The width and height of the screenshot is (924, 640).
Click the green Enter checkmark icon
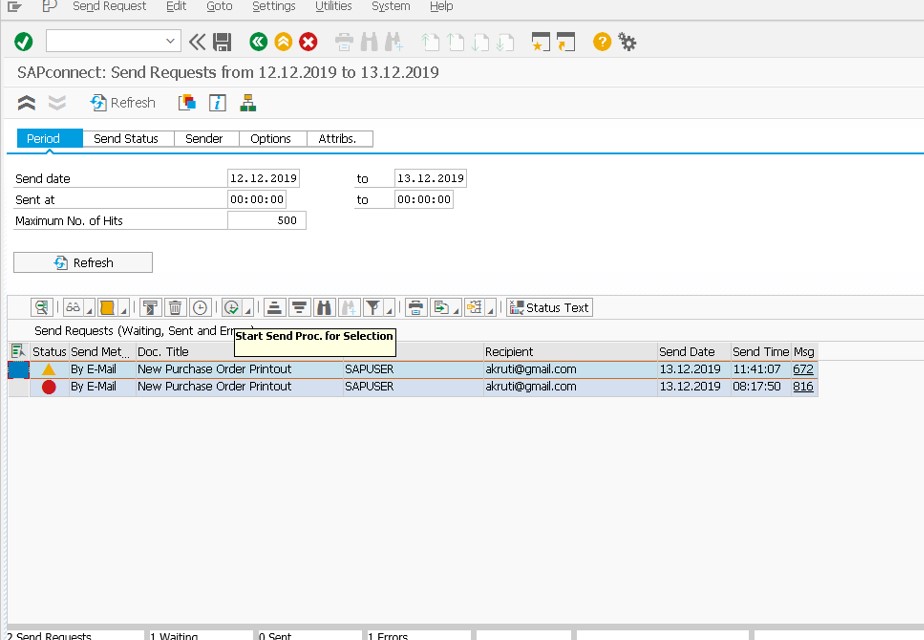click(24, 42)
